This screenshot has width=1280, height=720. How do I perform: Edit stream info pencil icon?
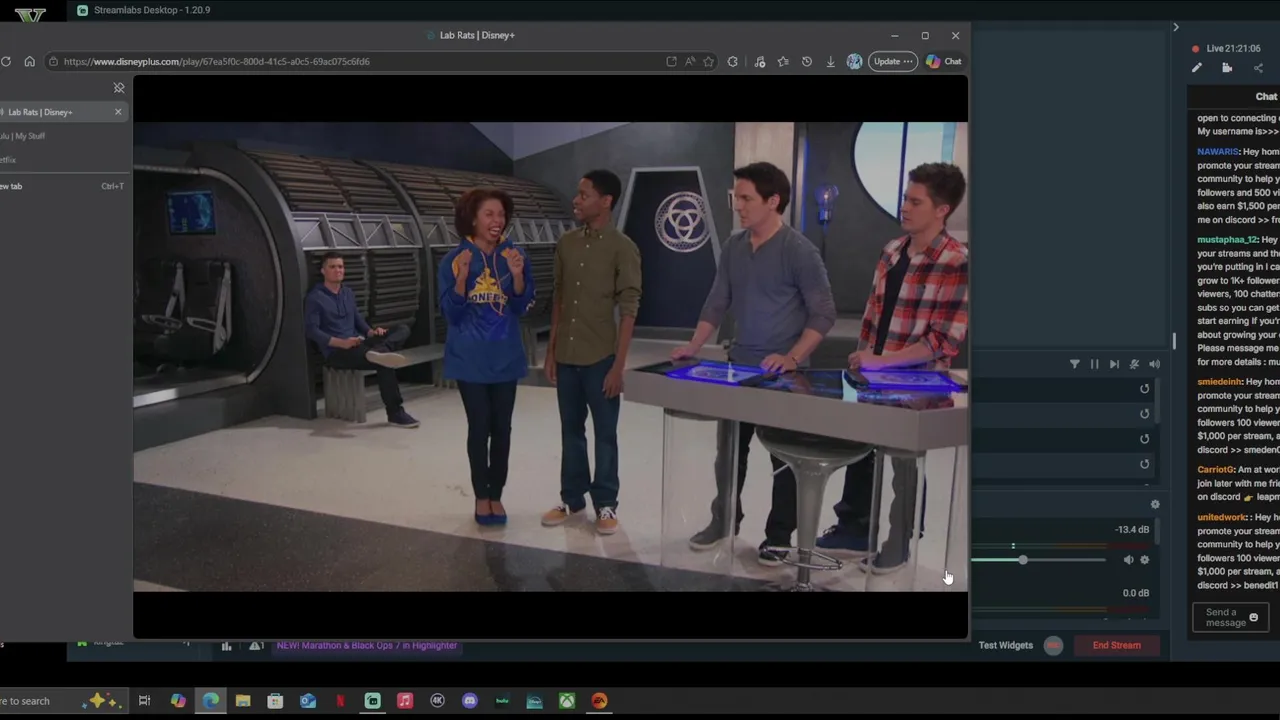pos(1197,68)
